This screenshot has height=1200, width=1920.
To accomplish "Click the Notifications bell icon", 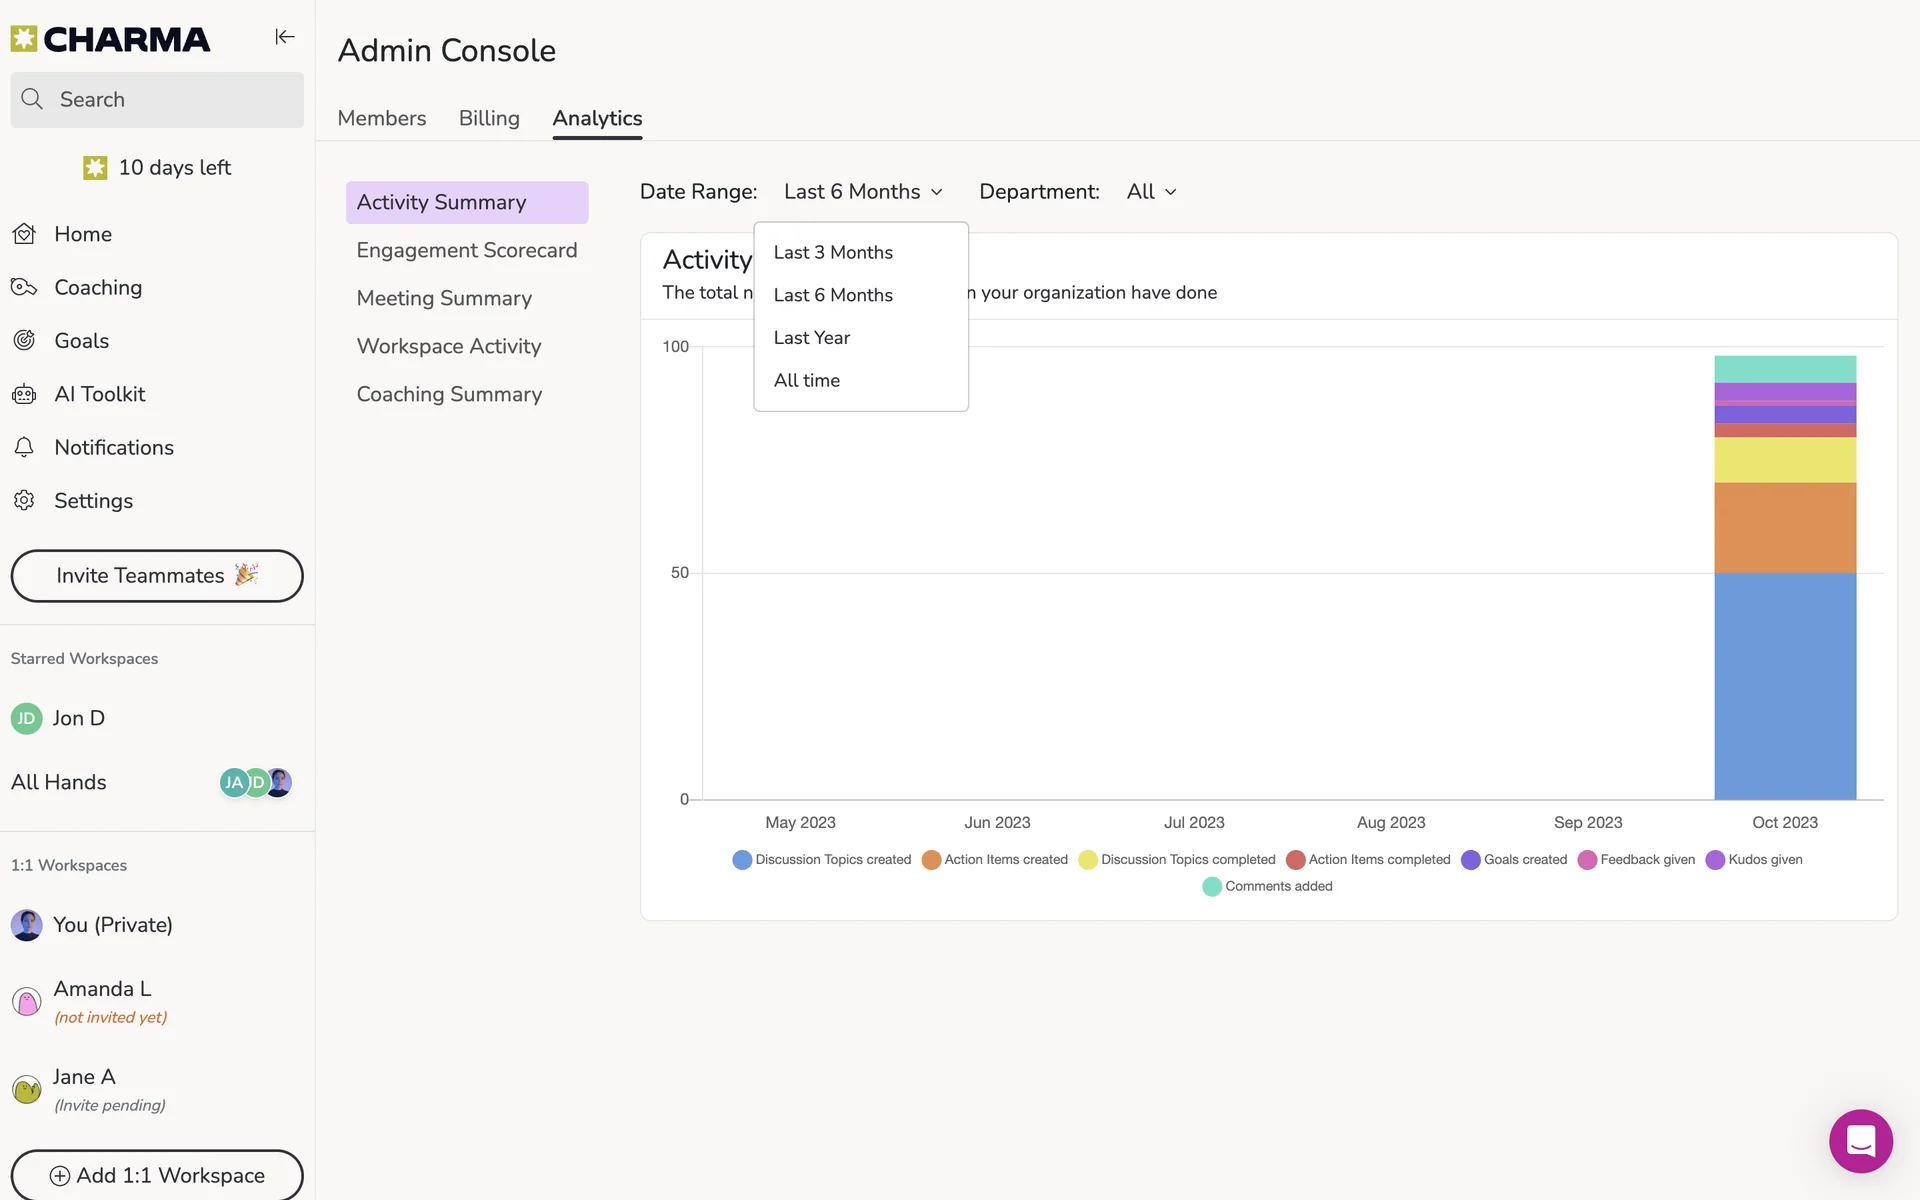I will point(25,447).
